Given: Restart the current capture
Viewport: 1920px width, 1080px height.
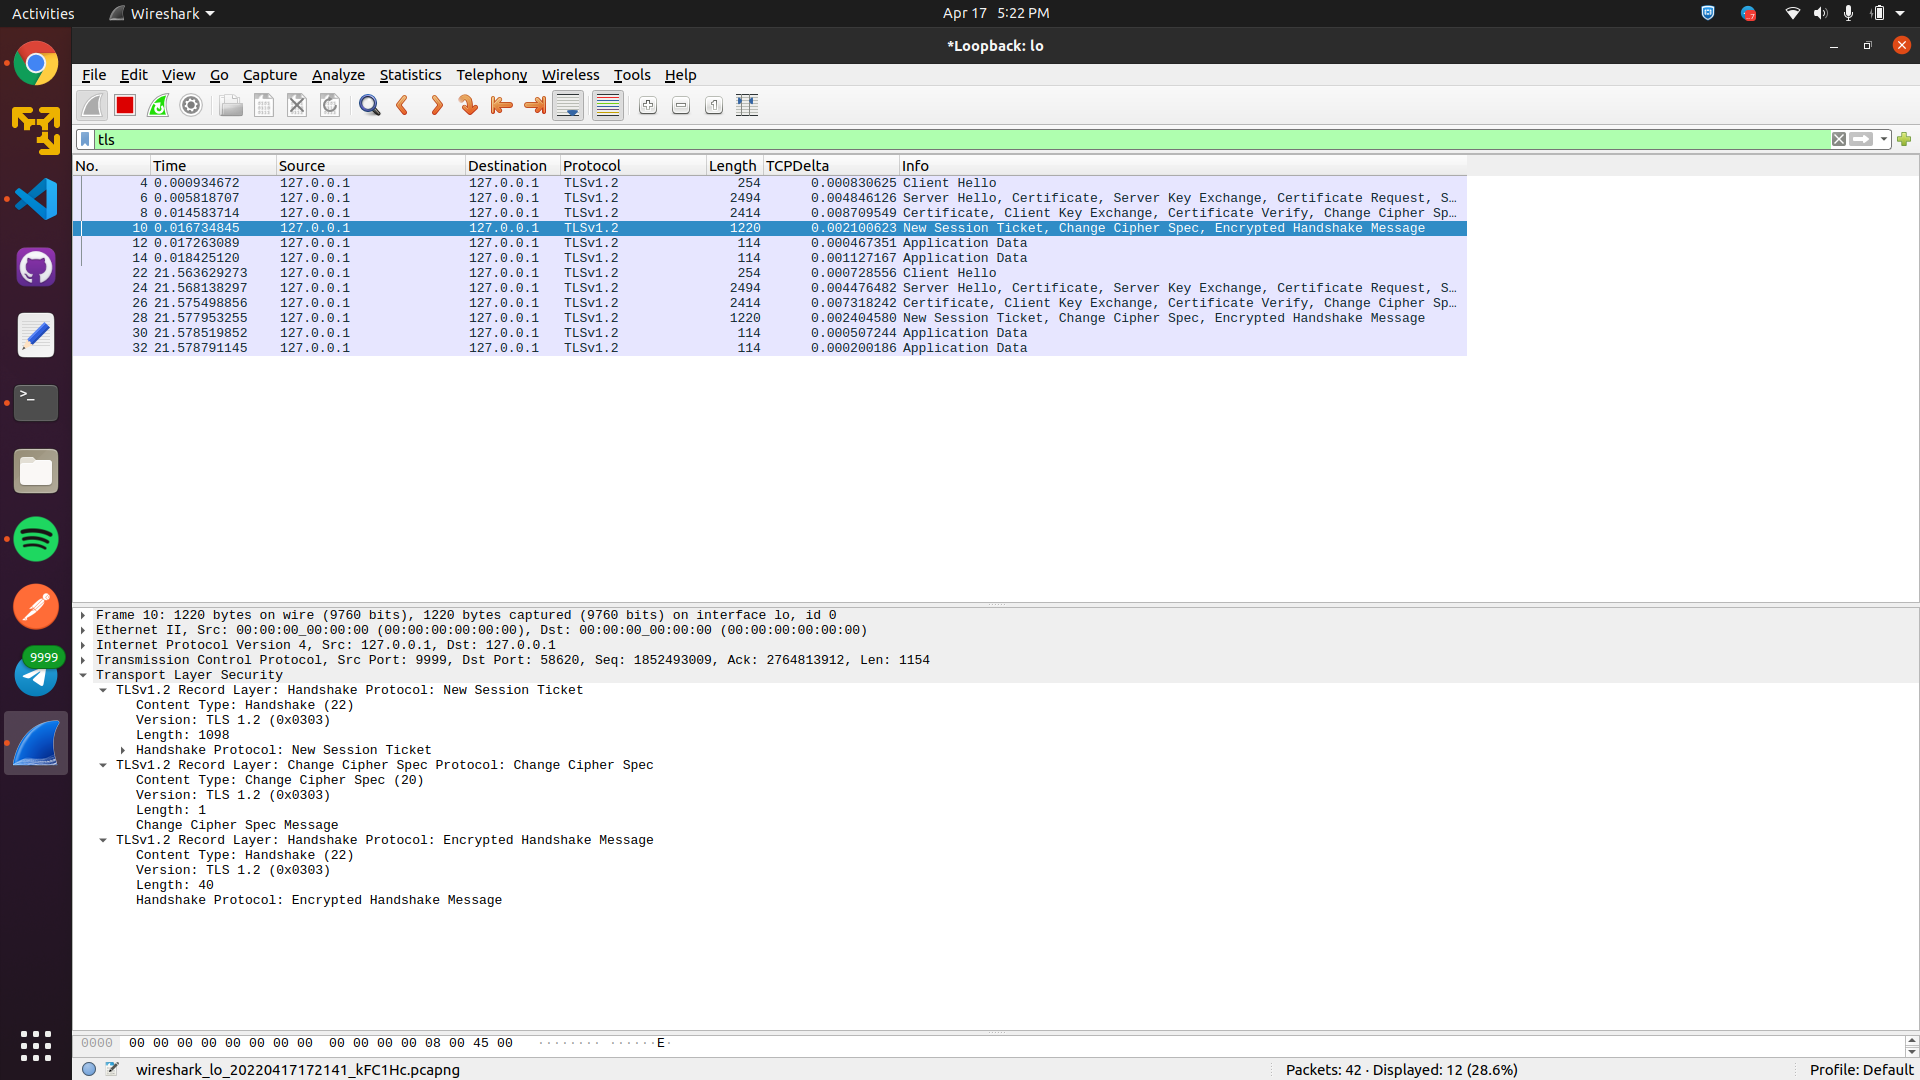Looking at the screenshot, I should [158, 105].
